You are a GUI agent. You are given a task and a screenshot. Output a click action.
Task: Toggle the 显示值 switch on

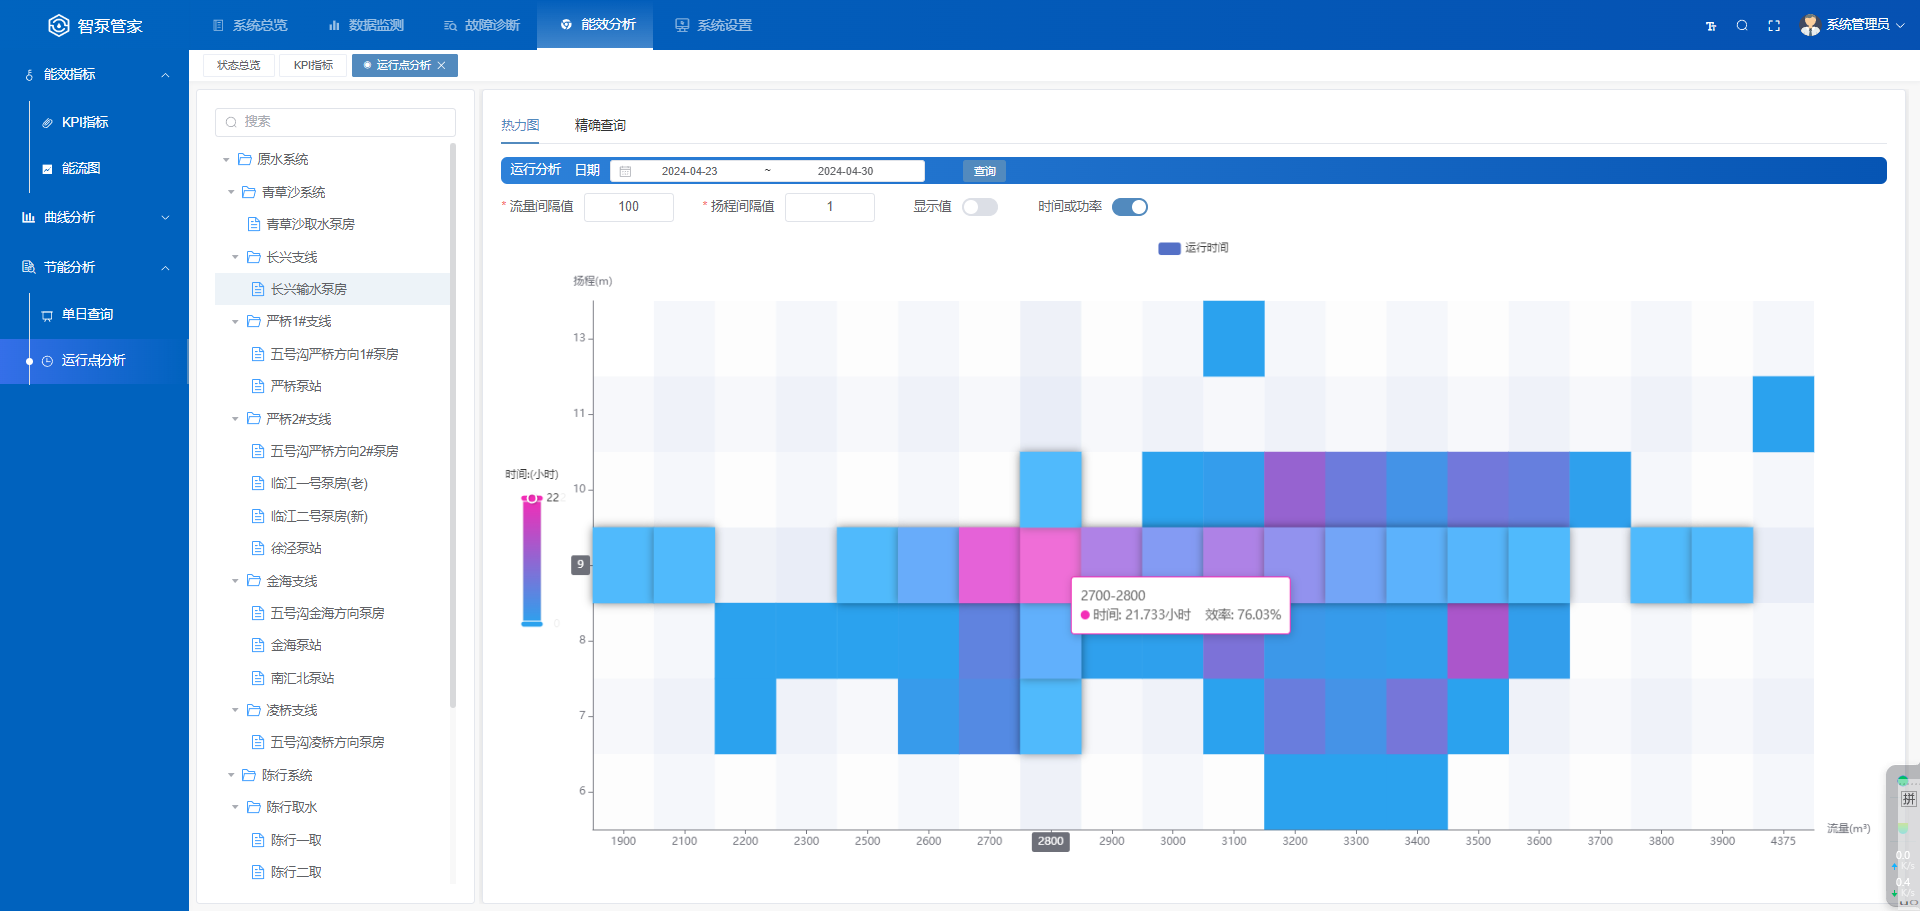pos(979,207)
